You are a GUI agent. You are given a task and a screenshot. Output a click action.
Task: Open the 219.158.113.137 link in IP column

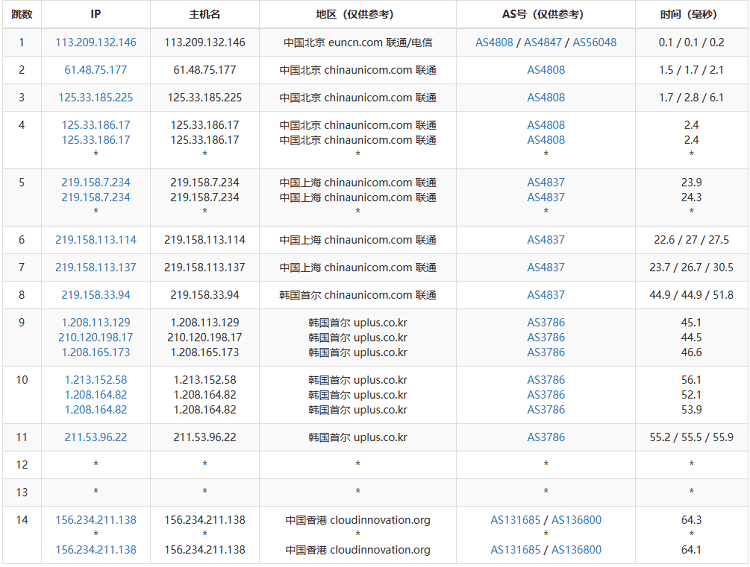point(96,267)
